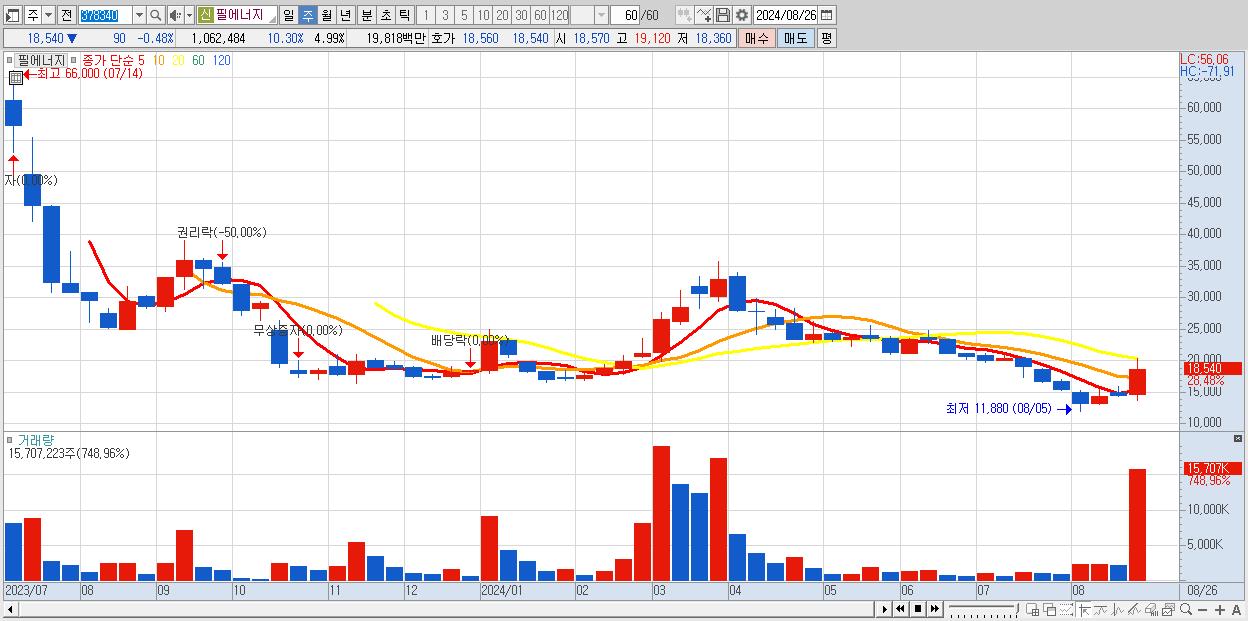Viewport: 1248px width, 621px height.
Task: Click the 필에너지 label in chart legend
Action: 41,60
